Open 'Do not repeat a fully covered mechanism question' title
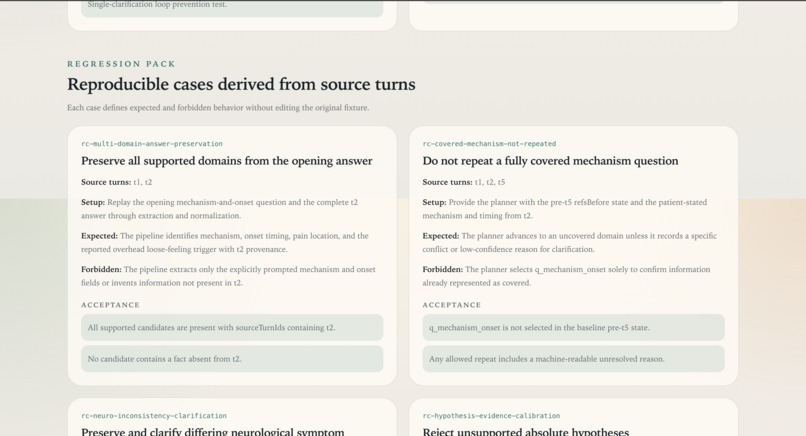The height and width of the screenshot is (436, 806). pyautogui.click(x=550, y=161)
